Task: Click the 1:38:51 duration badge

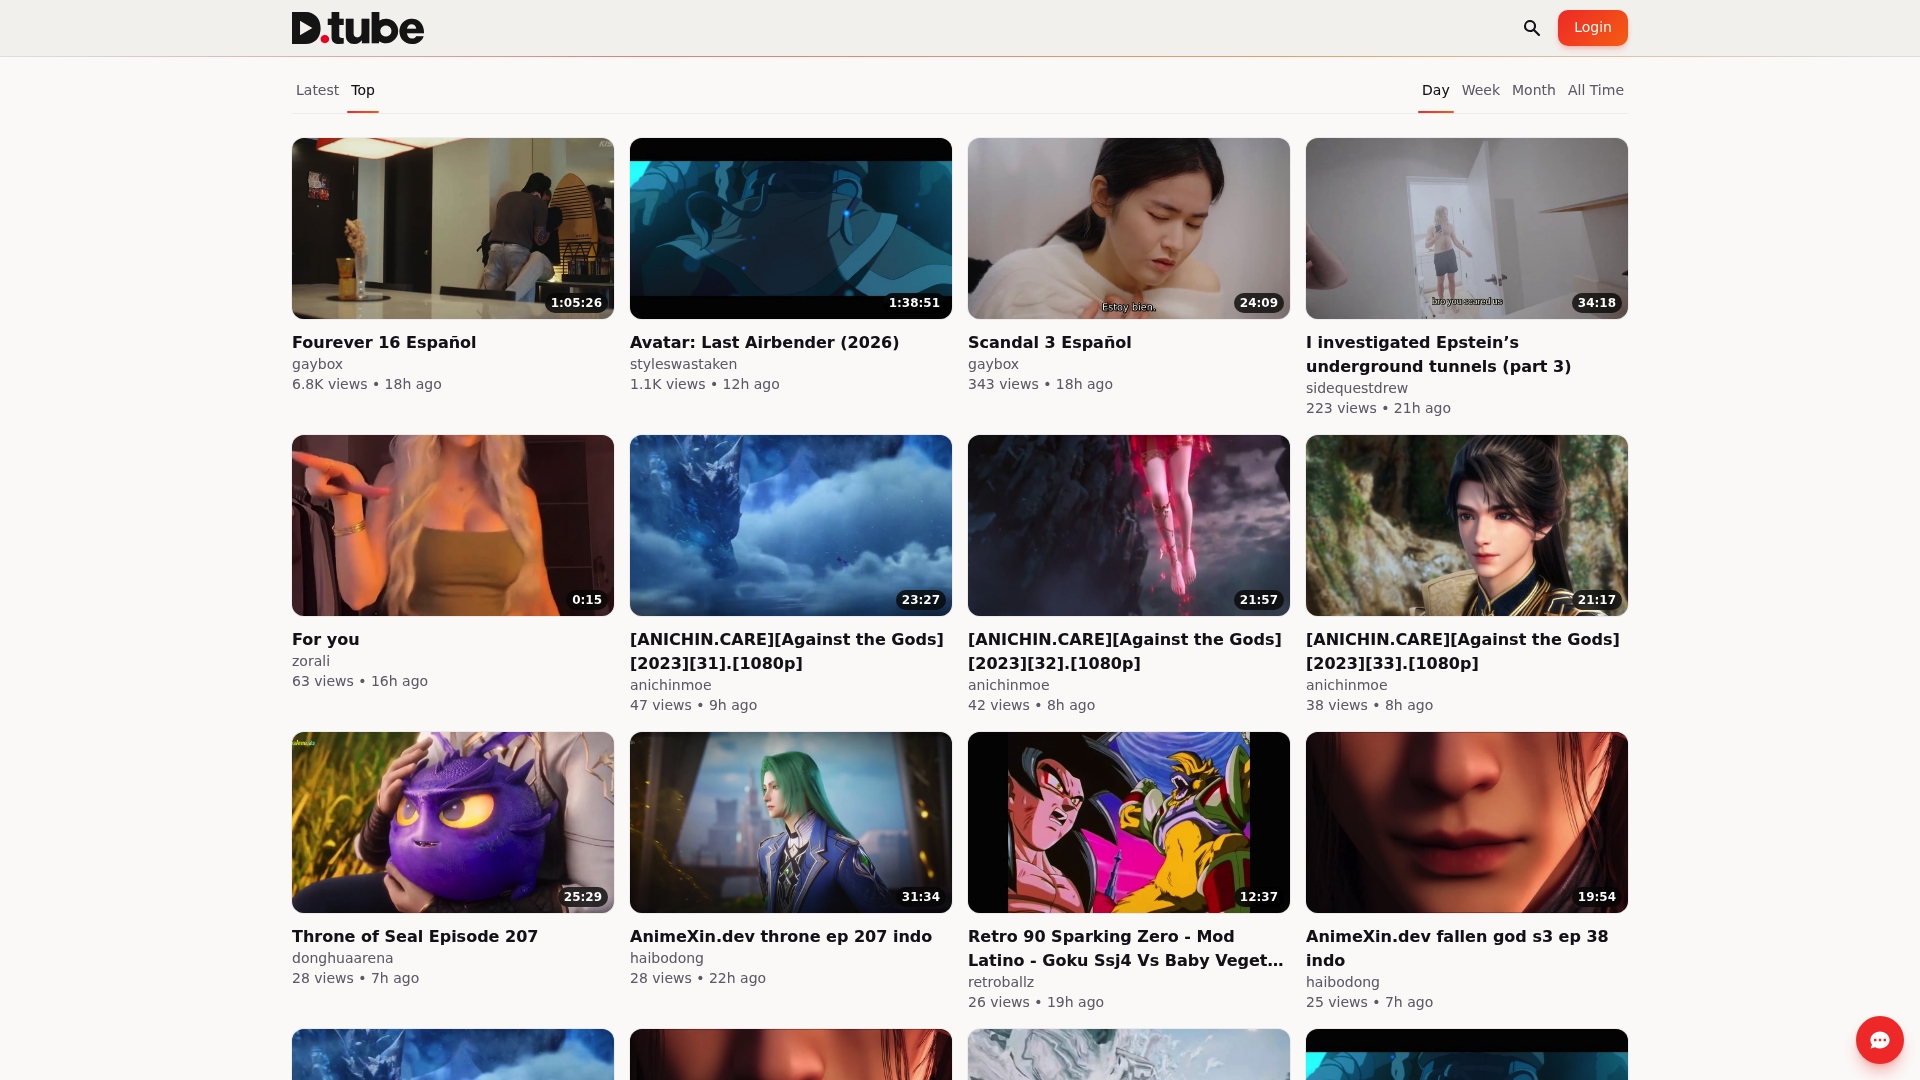Action: click(915, 303)
